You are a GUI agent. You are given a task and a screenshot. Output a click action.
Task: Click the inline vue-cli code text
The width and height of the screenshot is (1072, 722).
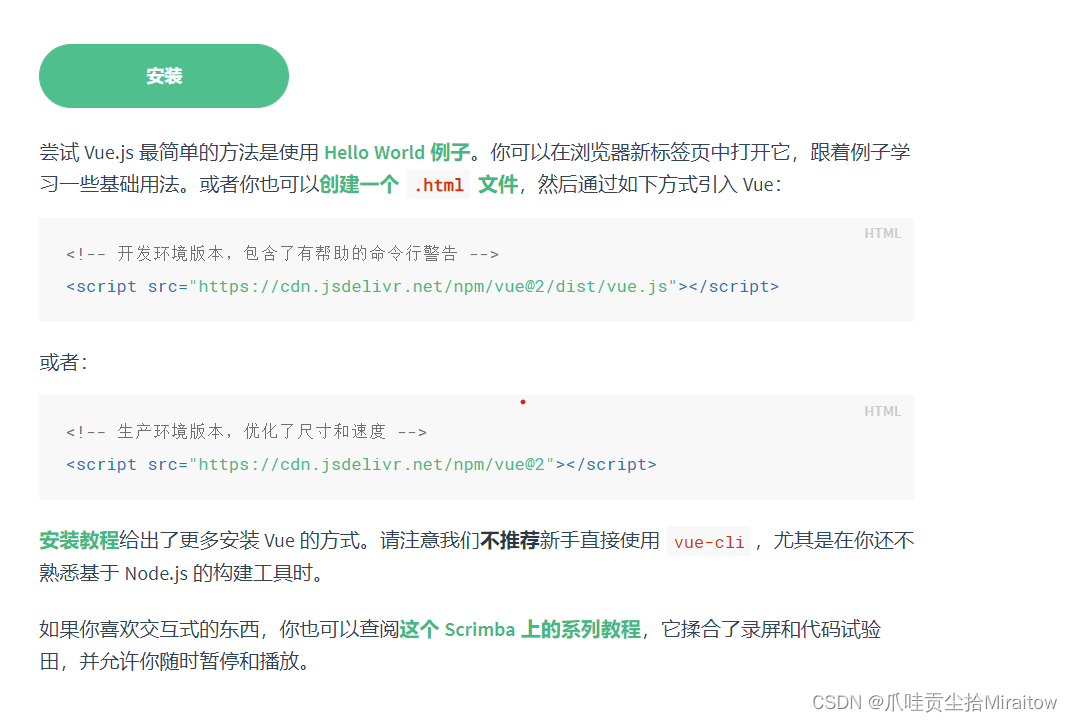(709, 542)
